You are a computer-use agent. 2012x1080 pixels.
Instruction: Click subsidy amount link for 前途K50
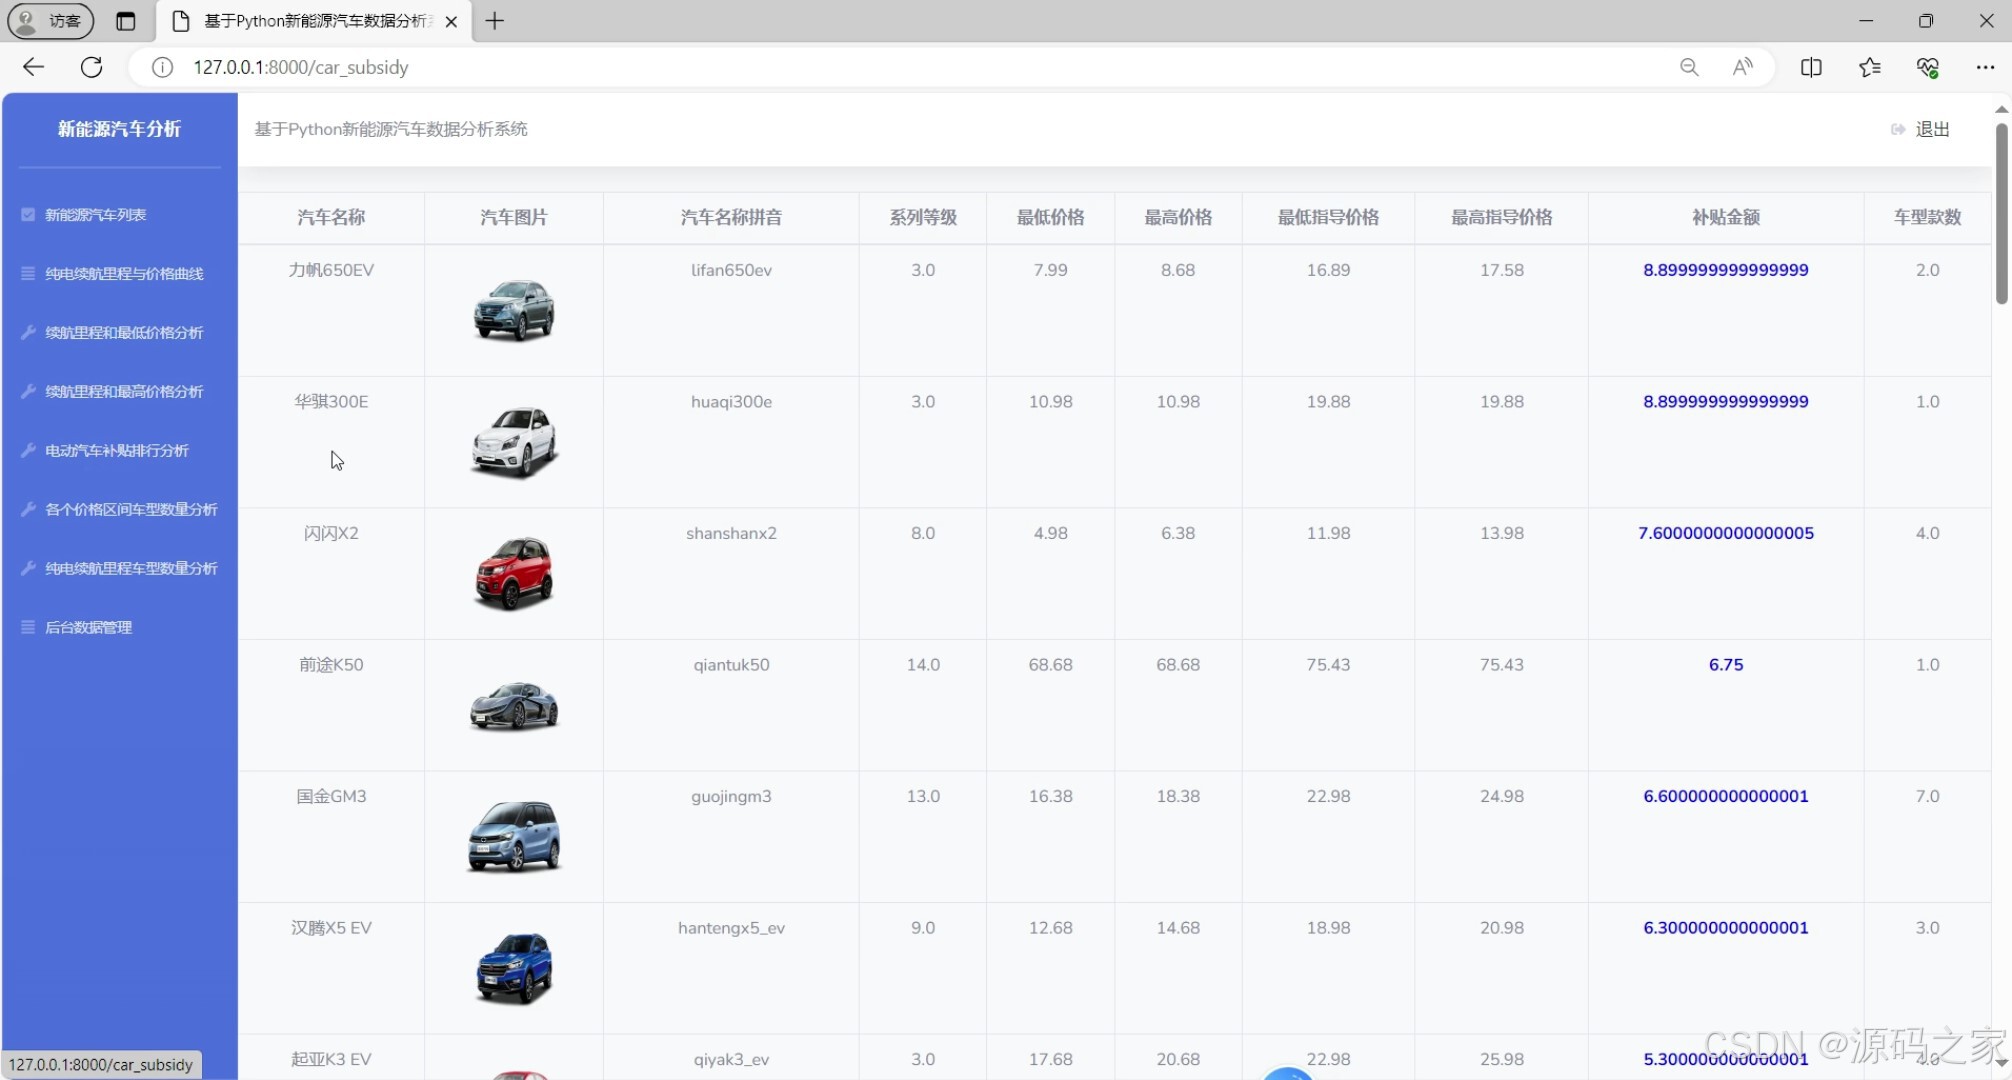(1725, 665)
